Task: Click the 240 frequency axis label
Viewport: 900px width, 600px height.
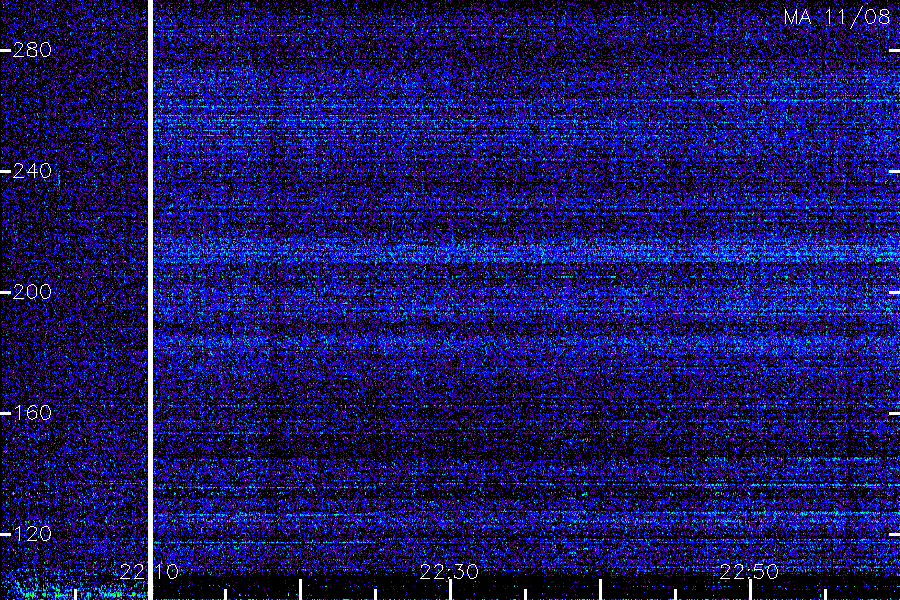Action: (32, 171)
